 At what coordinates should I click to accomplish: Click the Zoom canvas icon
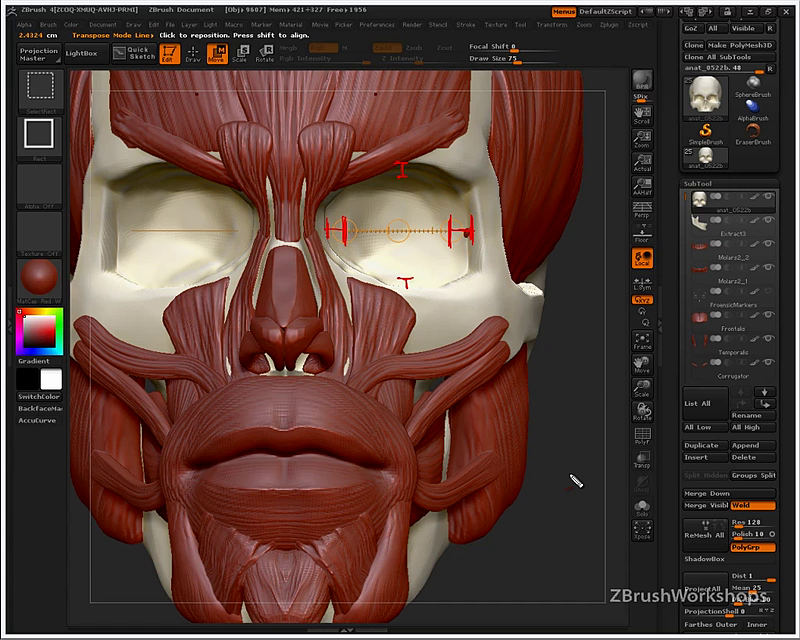point(642,139)
